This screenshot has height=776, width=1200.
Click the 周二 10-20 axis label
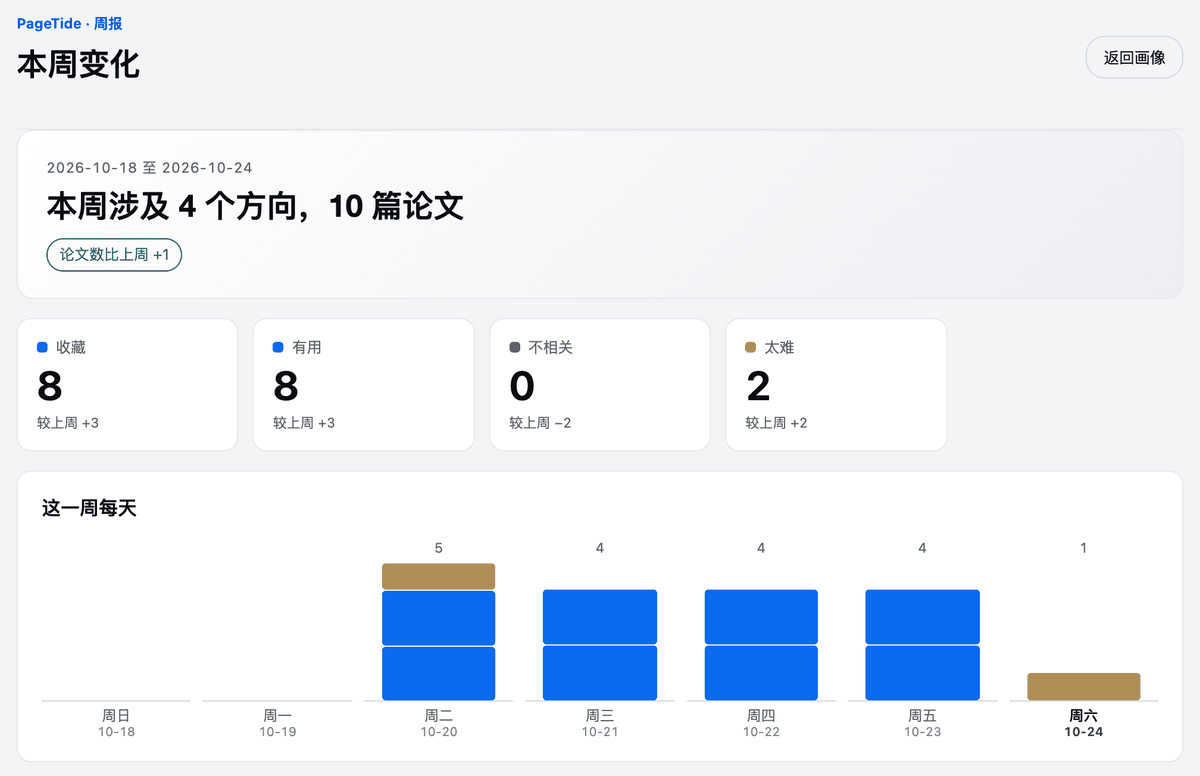tap(439, 723)
